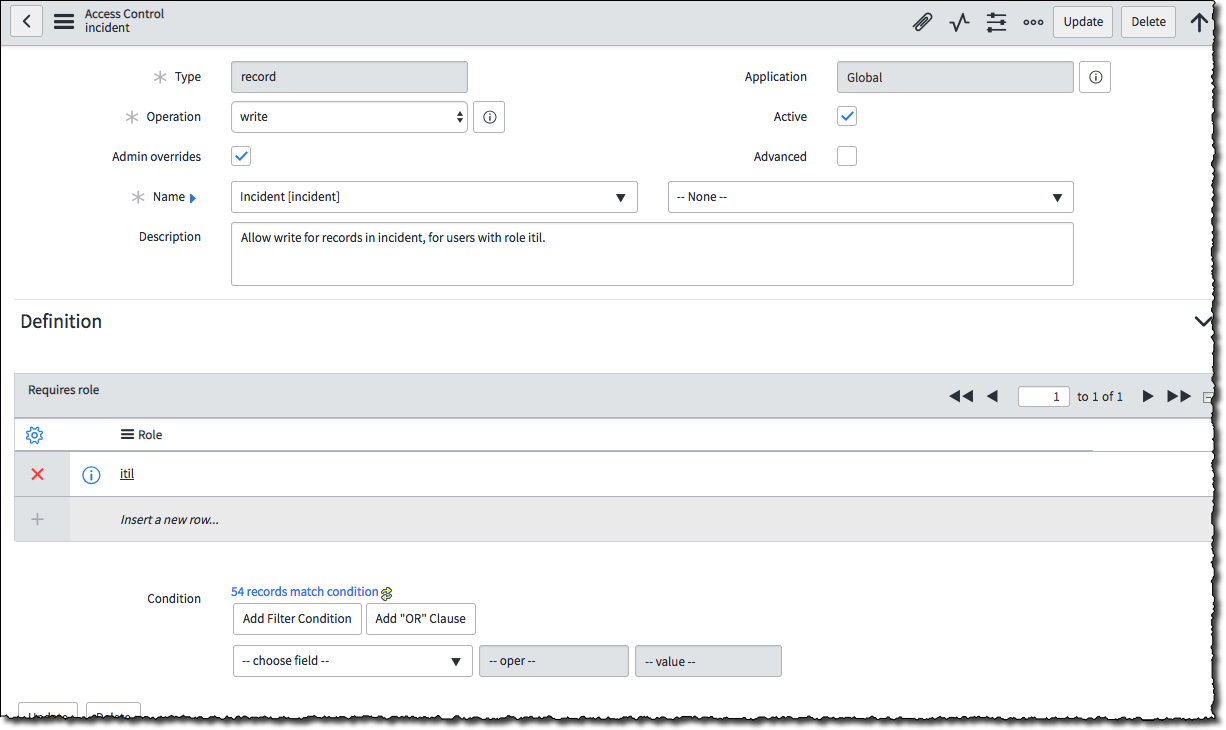Click the Application Global field
The height and width of the screenshot is (730, 1226).
click(x=955, y=77)
